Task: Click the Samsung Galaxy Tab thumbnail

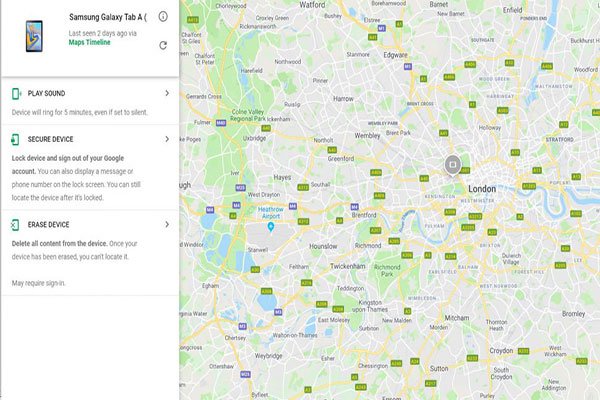Action: point(34,36)
